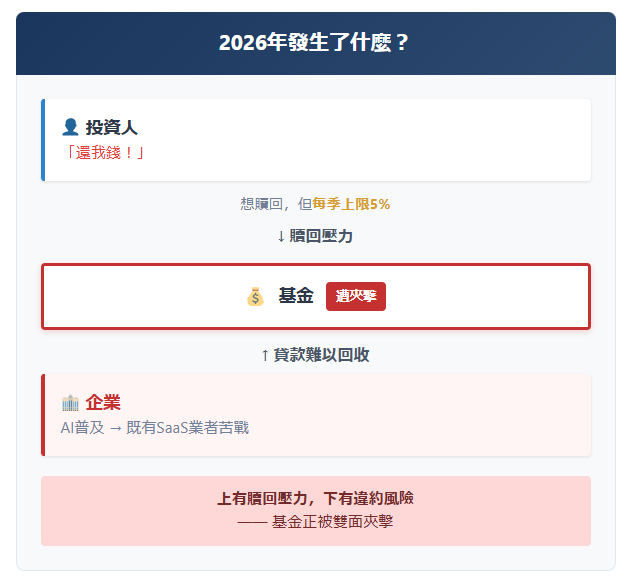Click the 贖回壓力 label
Screen dimensions: 627x580
pos(321,236)
